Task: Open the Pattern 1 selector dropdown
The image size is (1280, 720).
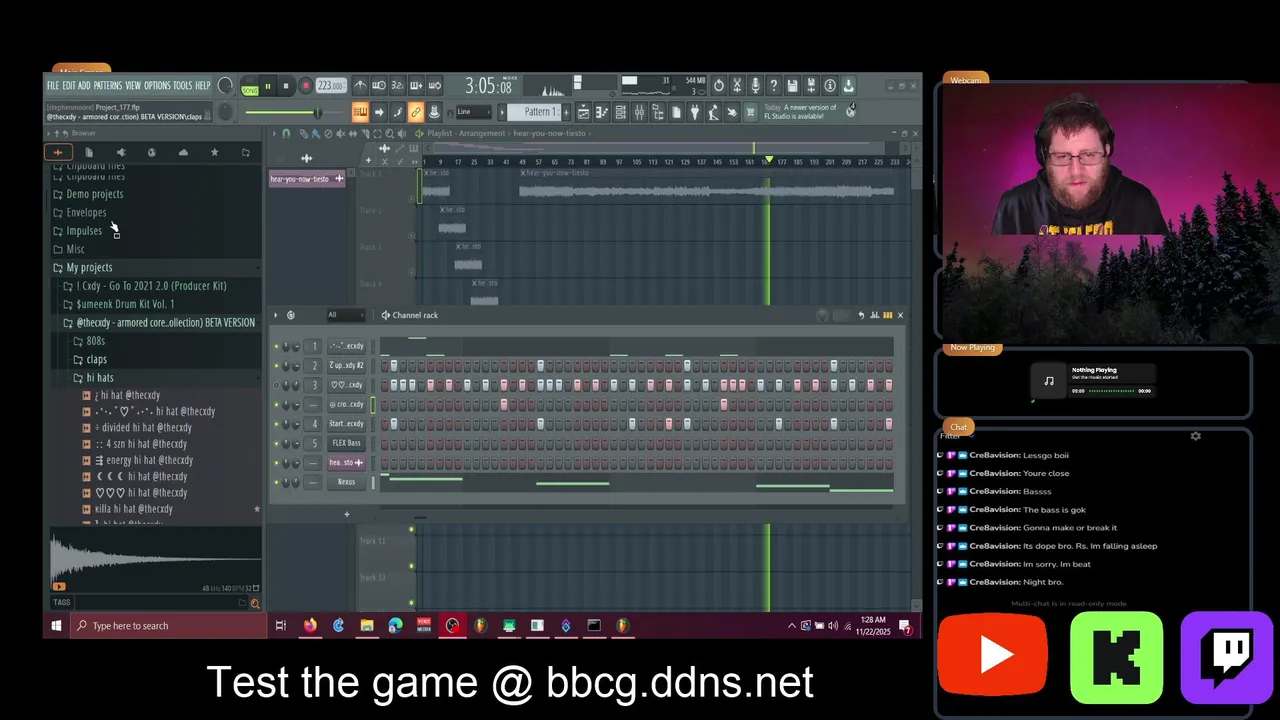Action: (534, 112)
